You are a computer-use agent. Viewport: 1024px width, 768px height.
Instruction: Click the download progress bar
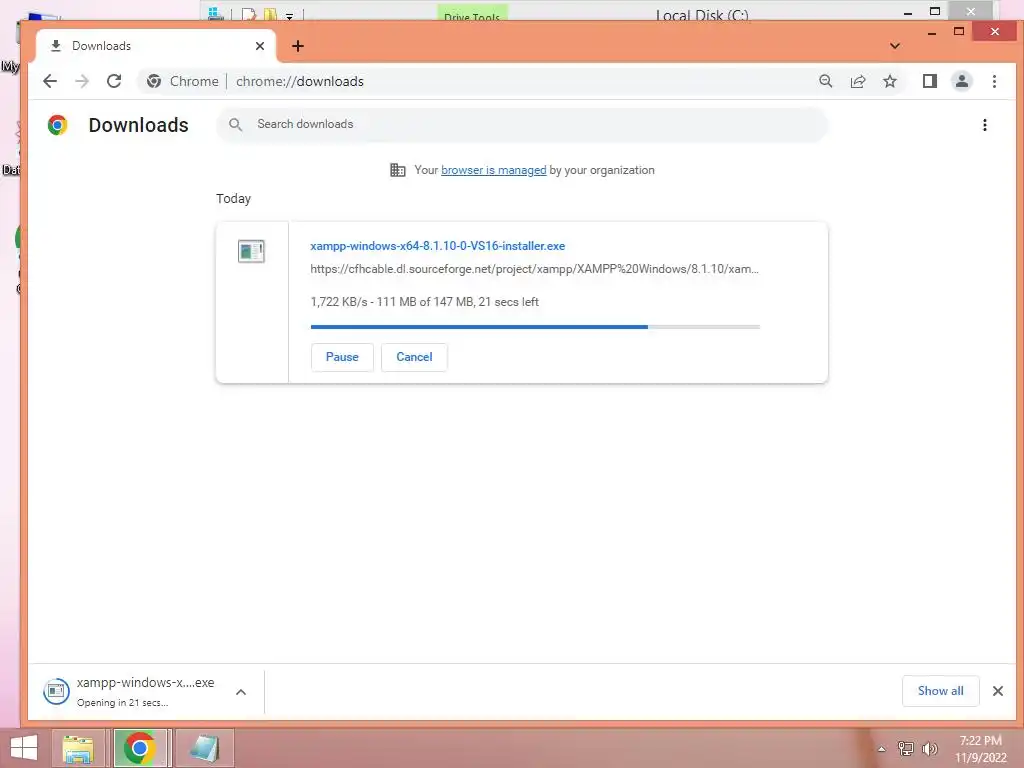coord(535,327)
